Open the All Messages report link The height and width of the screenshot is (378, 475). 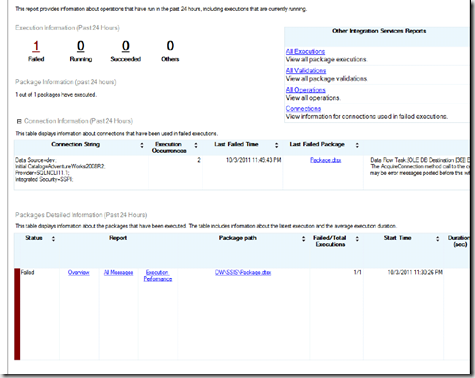[x=118, y=273]
